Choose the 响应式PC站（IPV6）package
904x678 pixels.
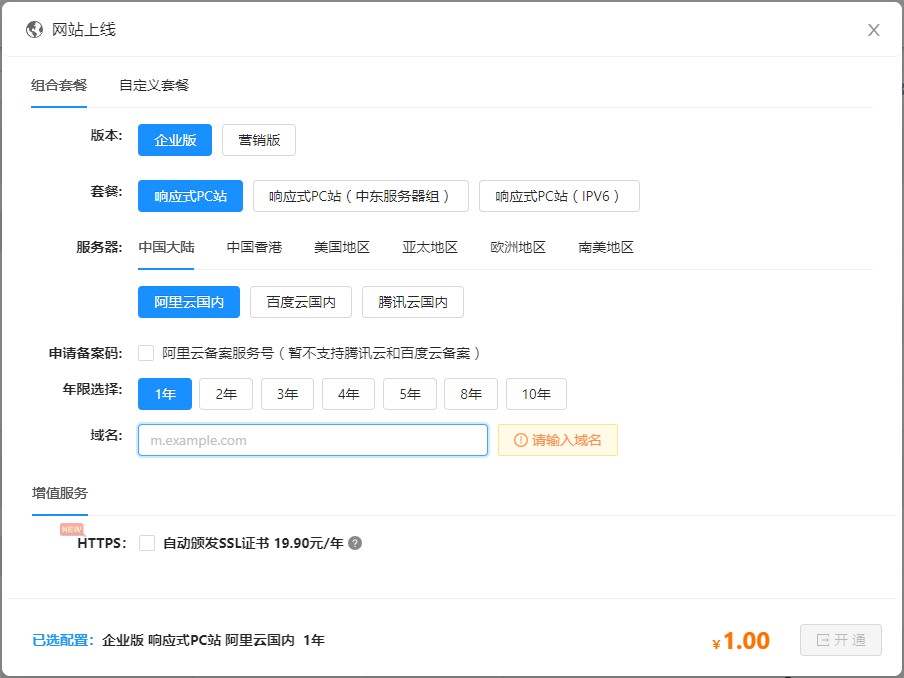click(558, 196)
